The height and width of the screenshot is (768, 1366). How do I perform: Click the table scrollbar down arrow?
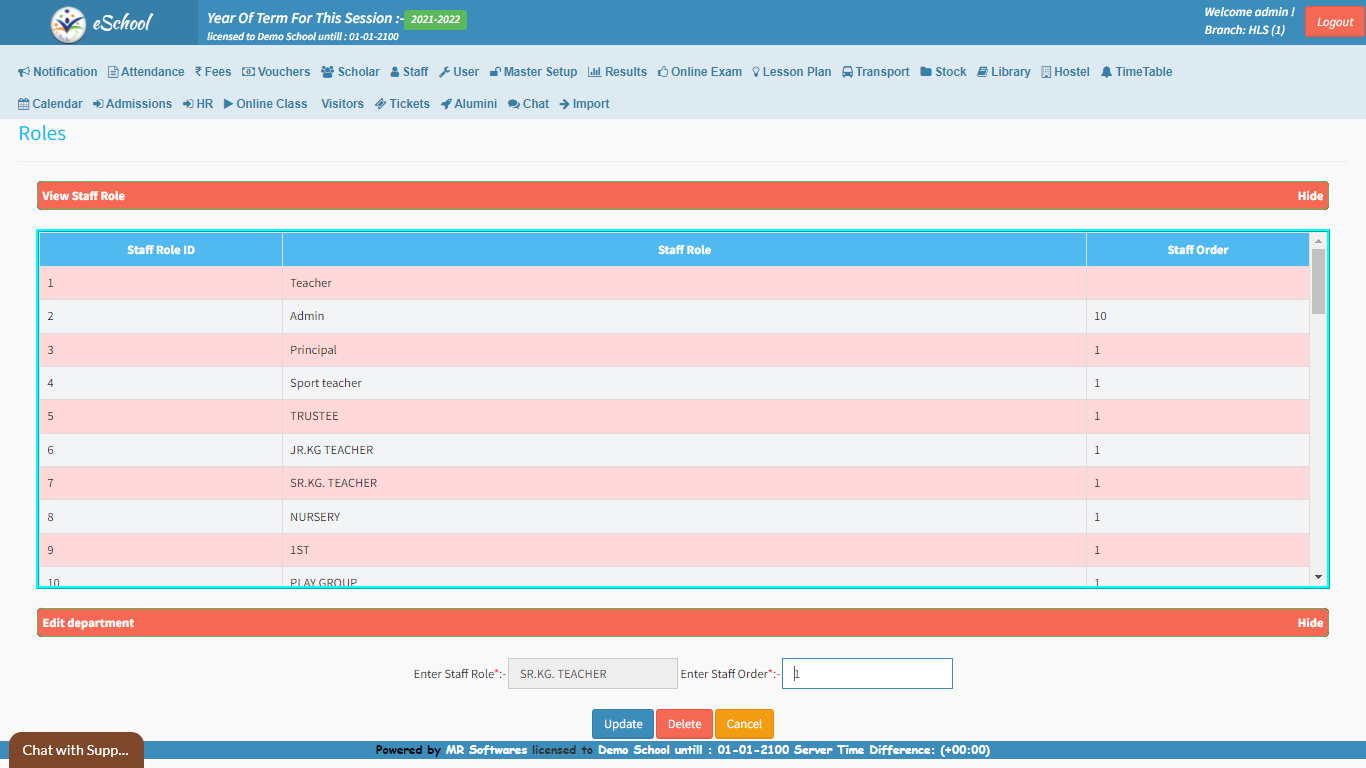[x=1318, y=577]
